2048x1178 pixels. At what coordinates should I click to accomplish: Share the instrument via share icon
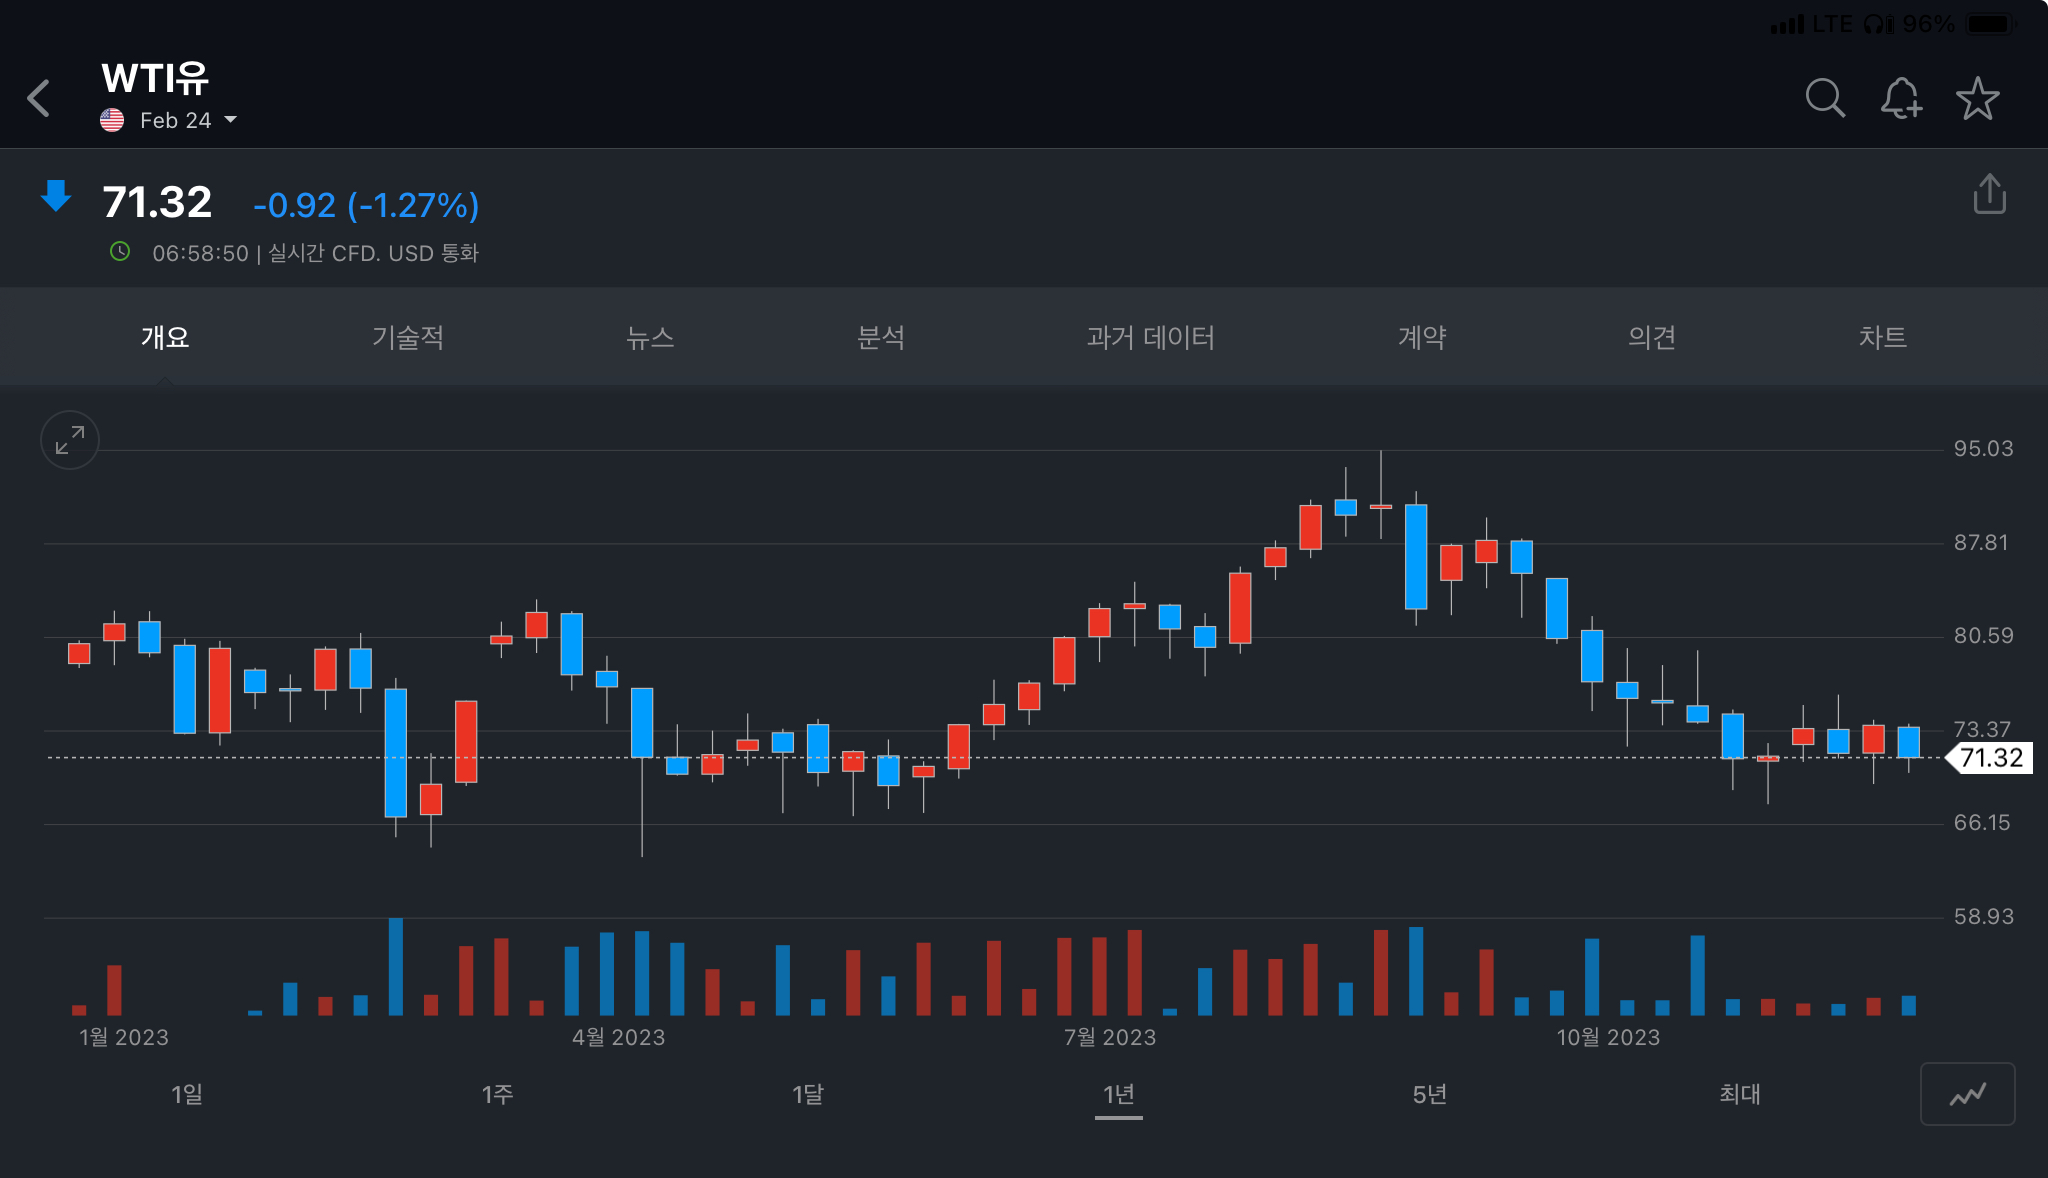tap(1989, 194)
